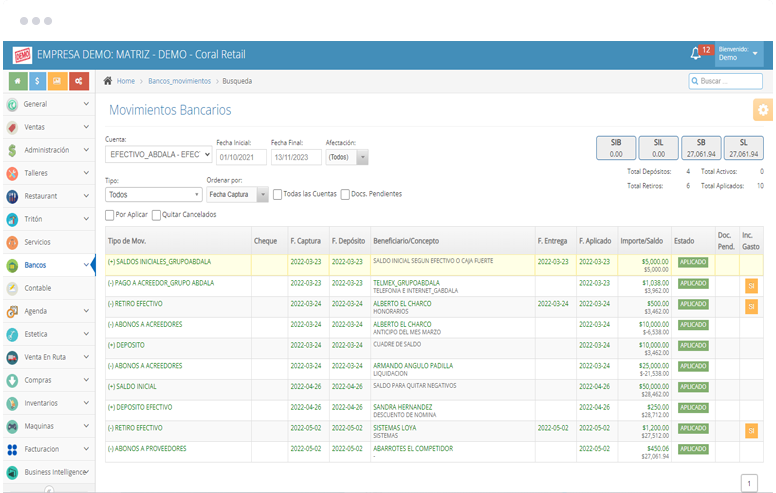The height and width of the screenshot is (493, 776).
Task: Click the Servicios sidebar icon
Action: coord(12,243)
